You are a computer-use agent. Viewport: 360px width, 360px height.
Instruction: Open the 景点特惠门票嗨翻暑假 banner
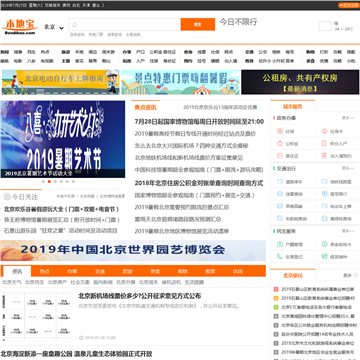pos(180,82)
